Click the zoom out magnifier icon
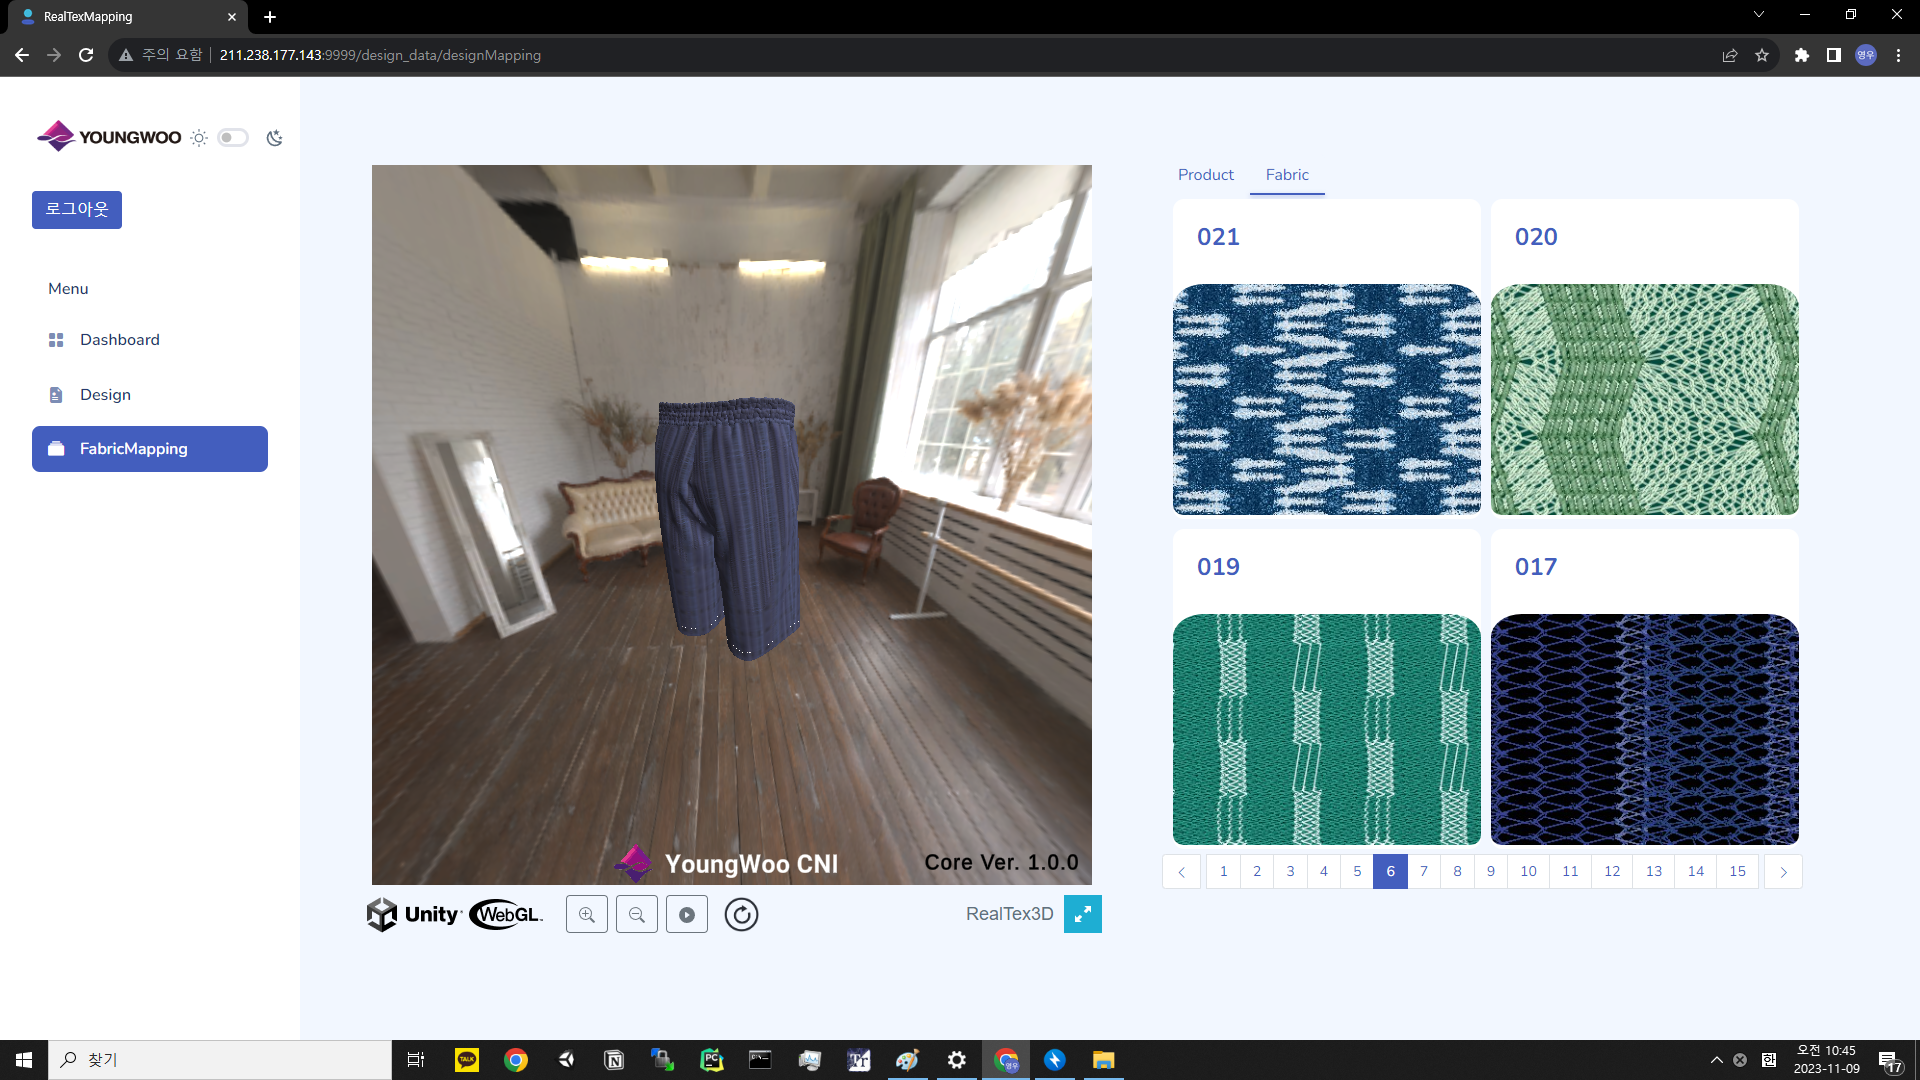This screenshot has height=1080, width=1920. point(637,914)
